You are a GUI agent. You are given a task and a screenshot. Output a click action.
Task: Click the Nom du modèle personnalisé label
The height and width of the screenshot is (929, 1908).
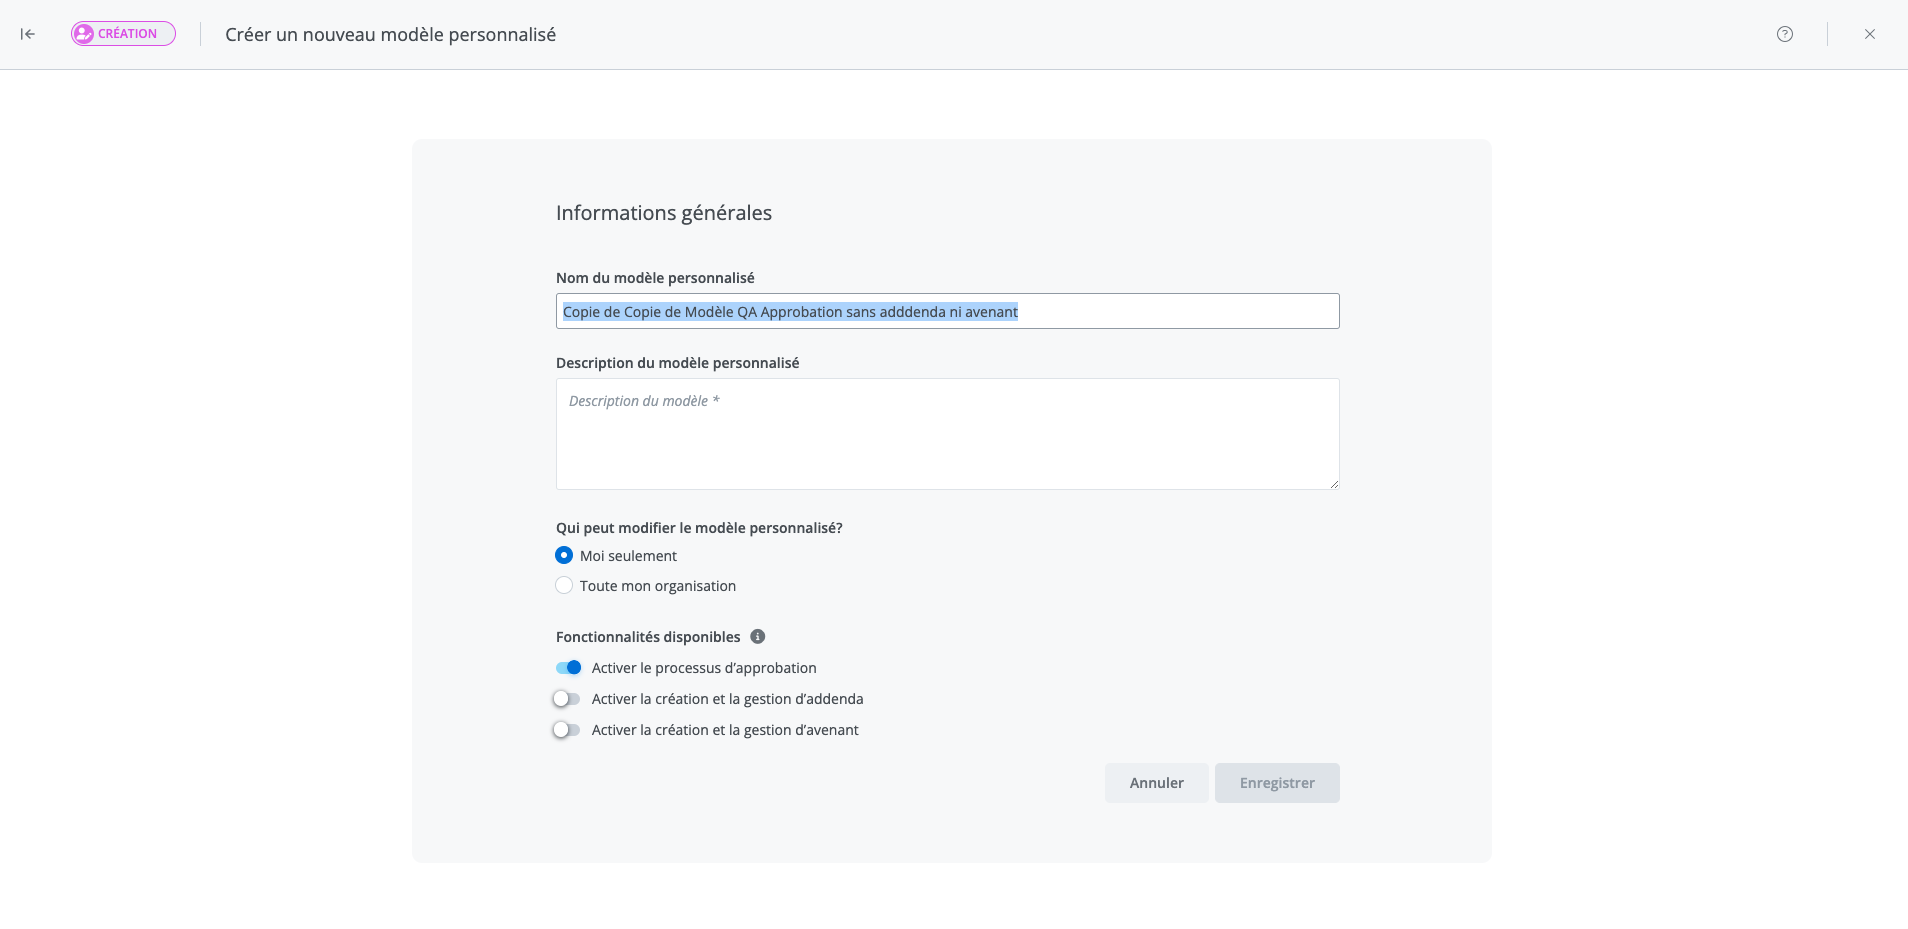[655, 278]
